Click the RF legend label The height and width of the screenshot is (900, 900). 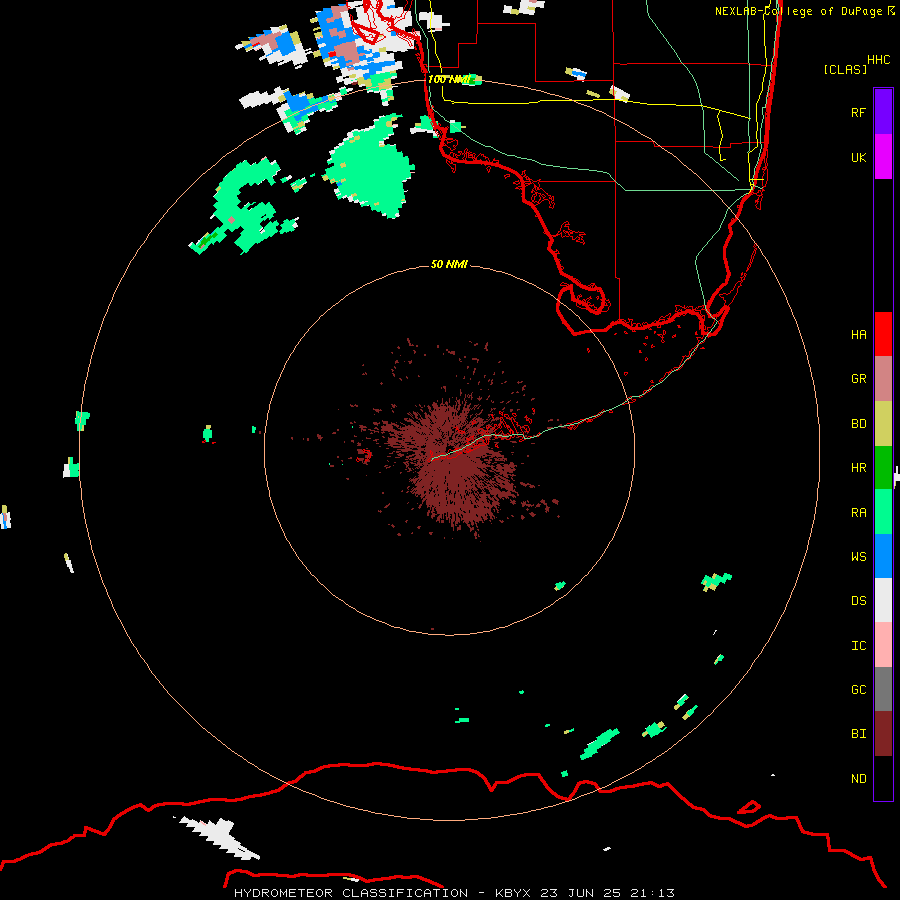tap(858, 112)
